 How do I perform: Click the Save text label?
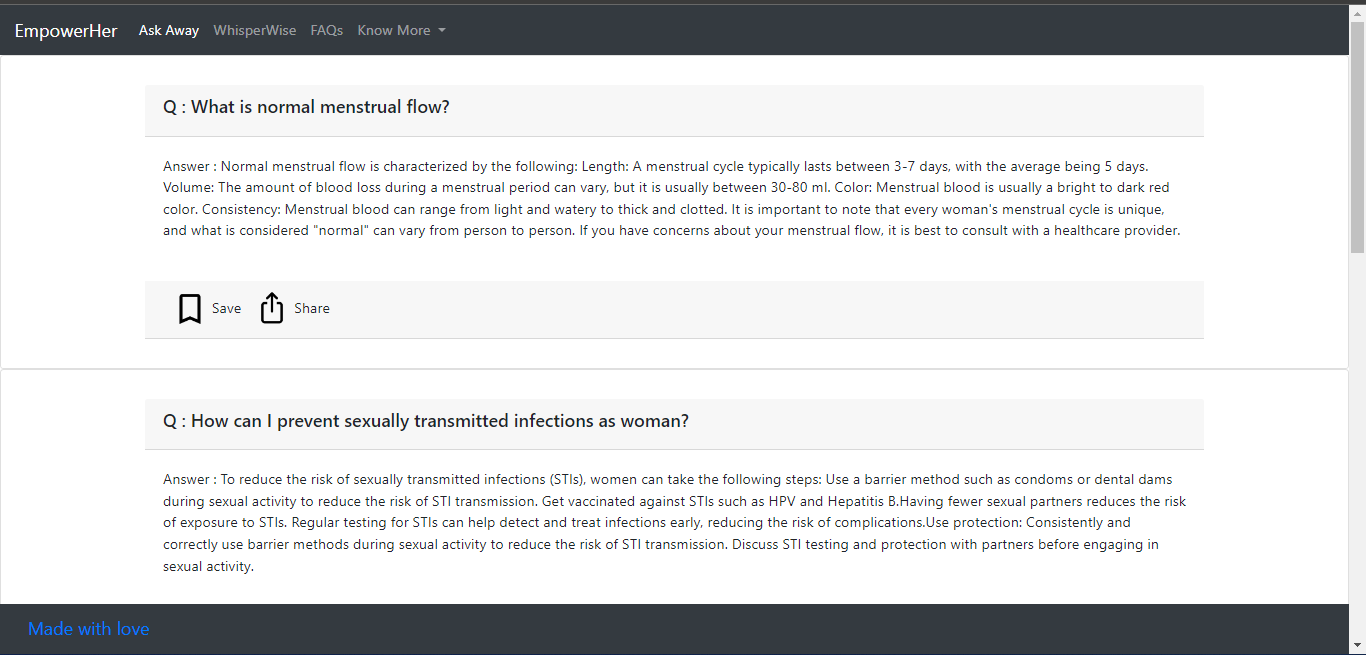226,309
